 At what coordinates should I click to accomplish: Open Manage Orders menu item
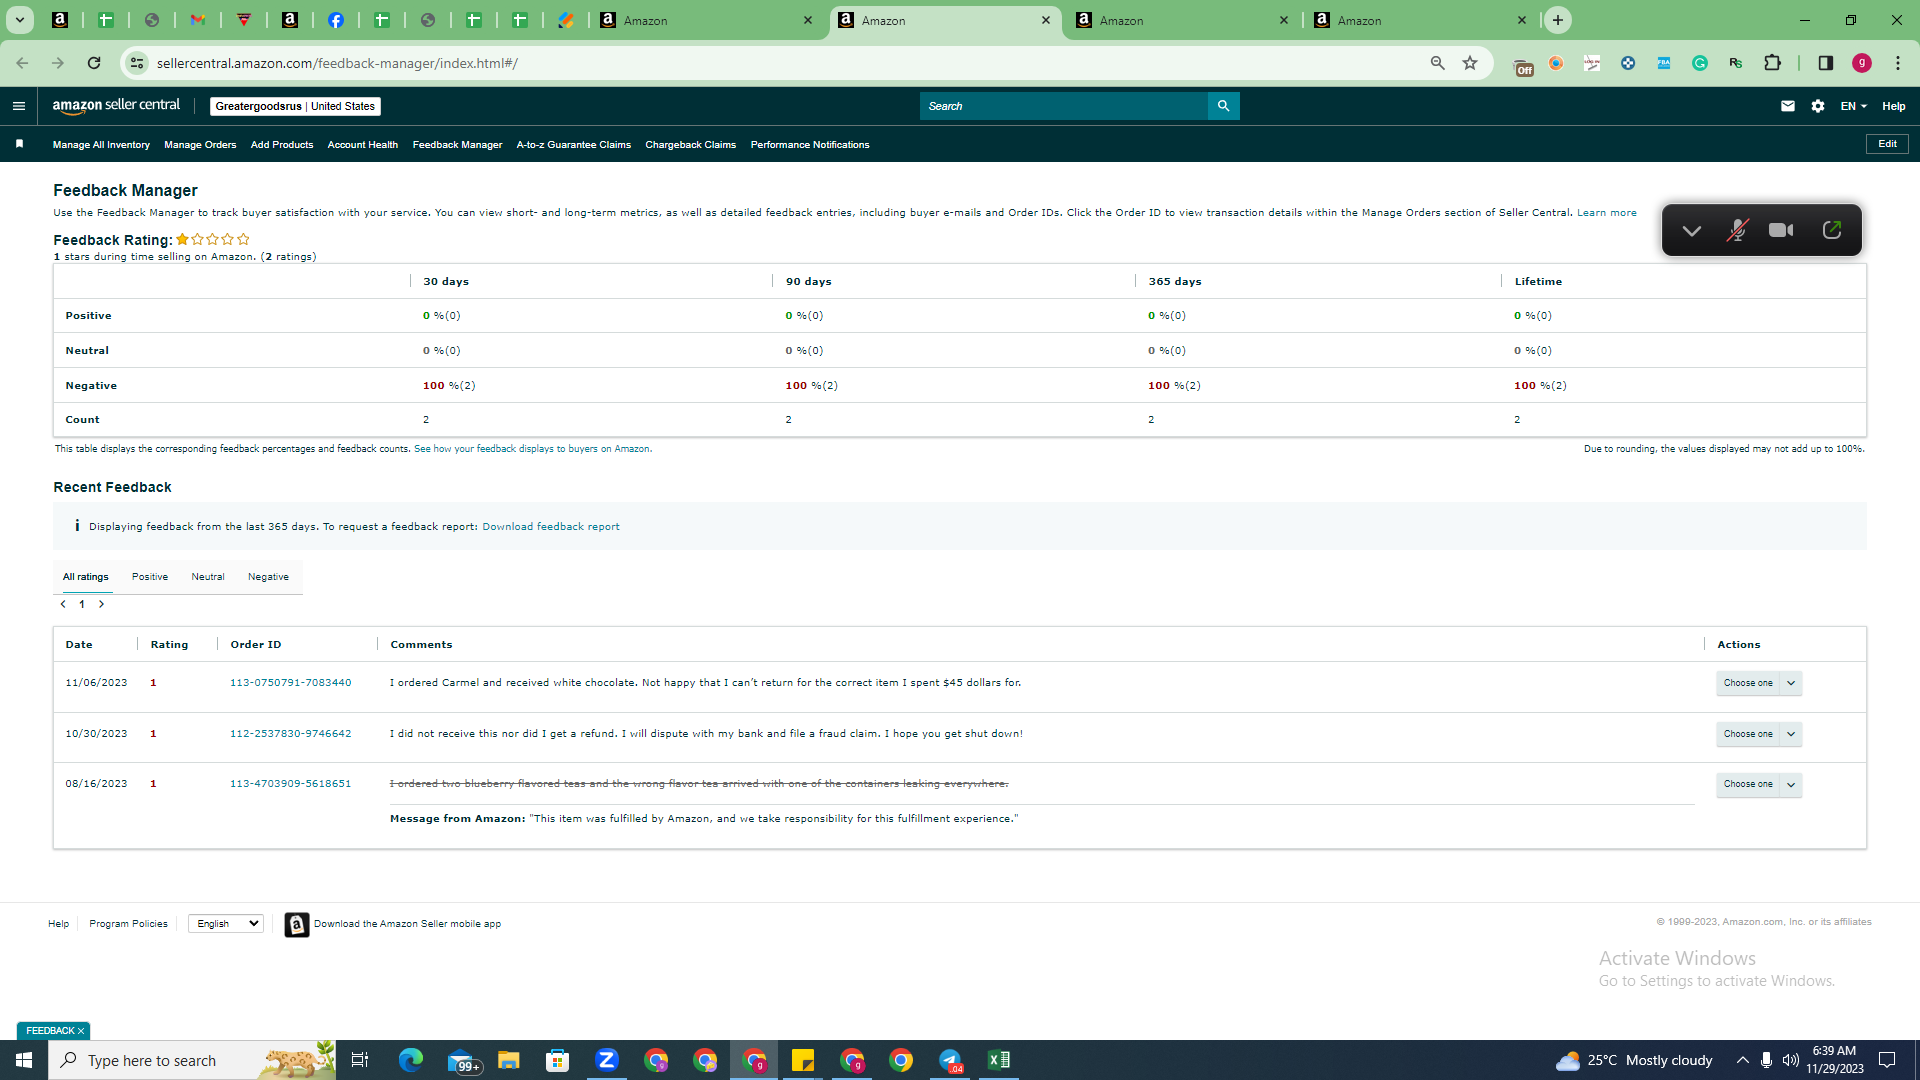[200, 145]
